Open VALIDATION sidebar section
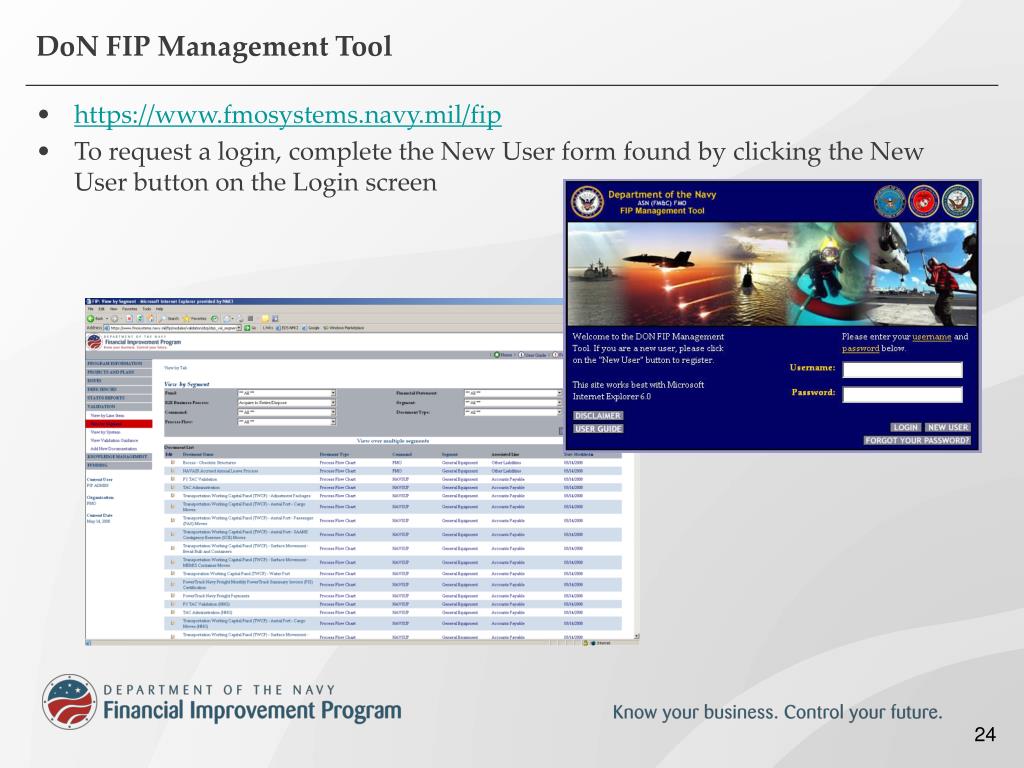 coord(119,406)
